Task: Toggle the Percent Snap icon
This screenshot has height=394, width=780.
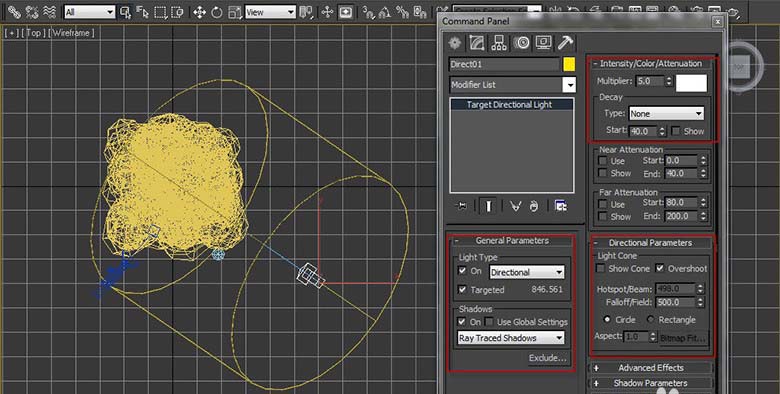Action: pyautogui.click(x=402, y=12)
